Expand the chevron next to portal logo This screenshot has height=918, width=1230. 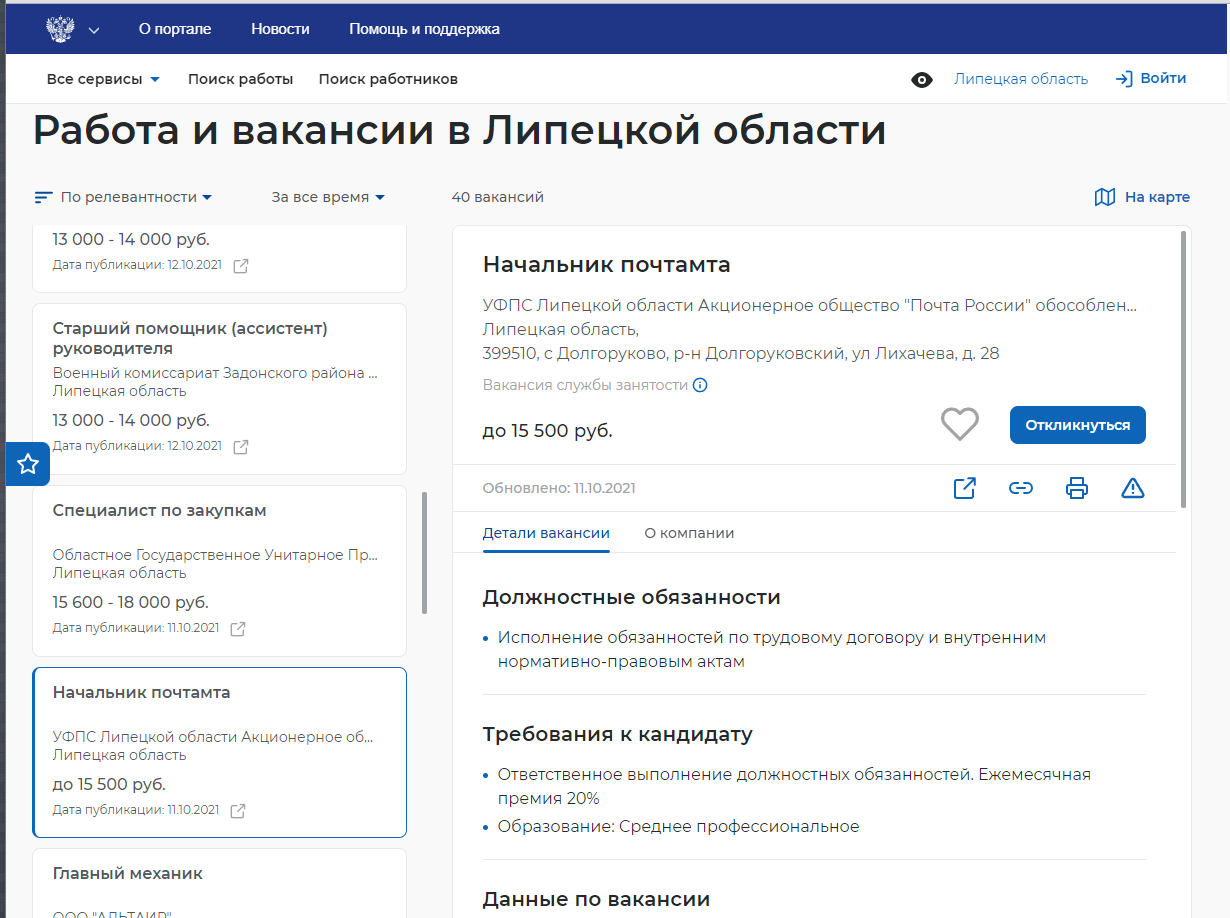click(94, 30)
